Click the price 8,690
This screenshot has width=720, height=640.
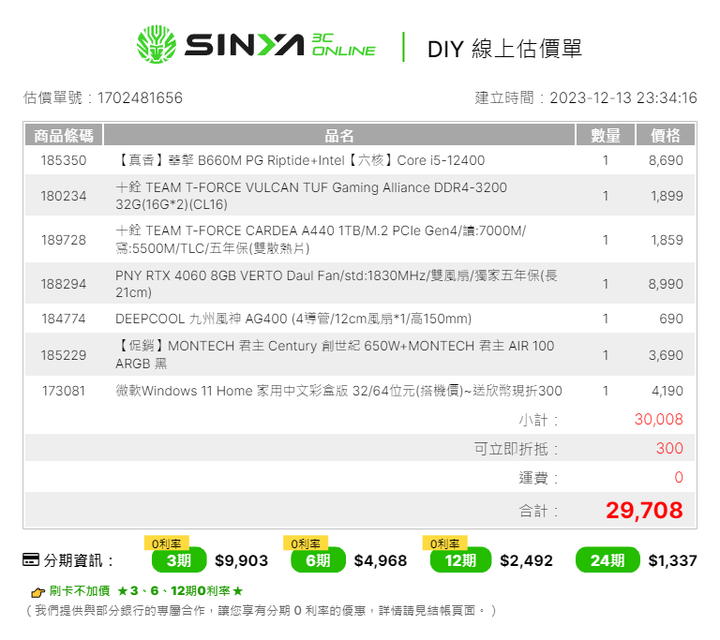point(666,160)
